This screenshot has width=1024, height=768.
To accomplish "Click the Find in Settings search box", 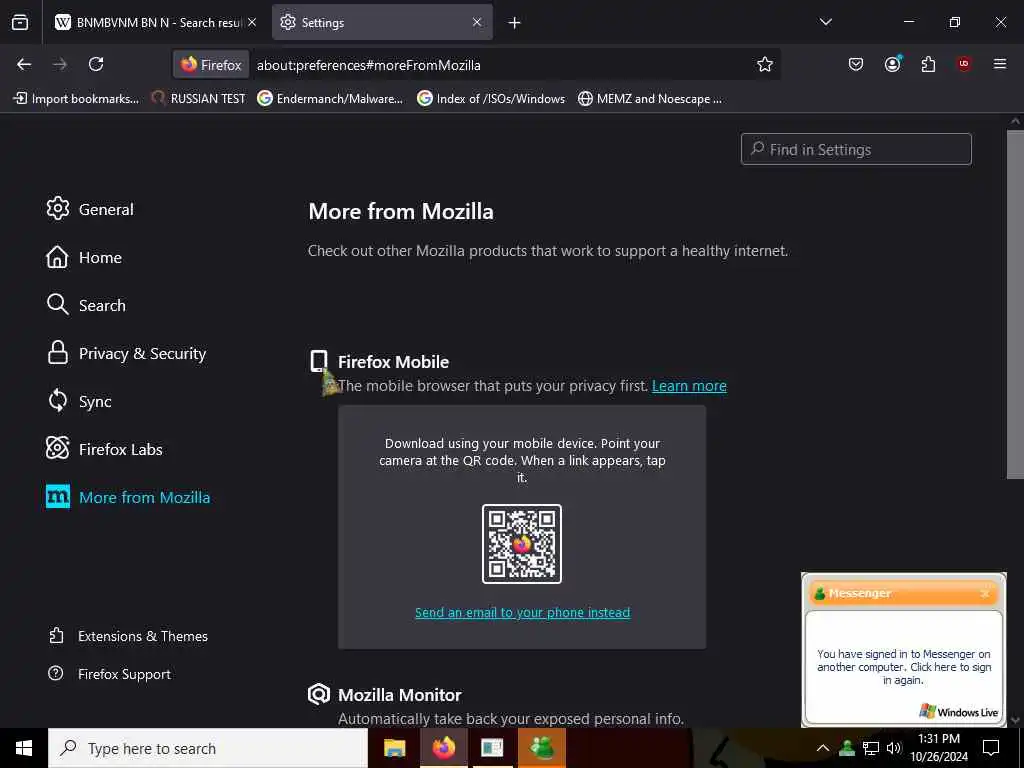I will (856, 150).
